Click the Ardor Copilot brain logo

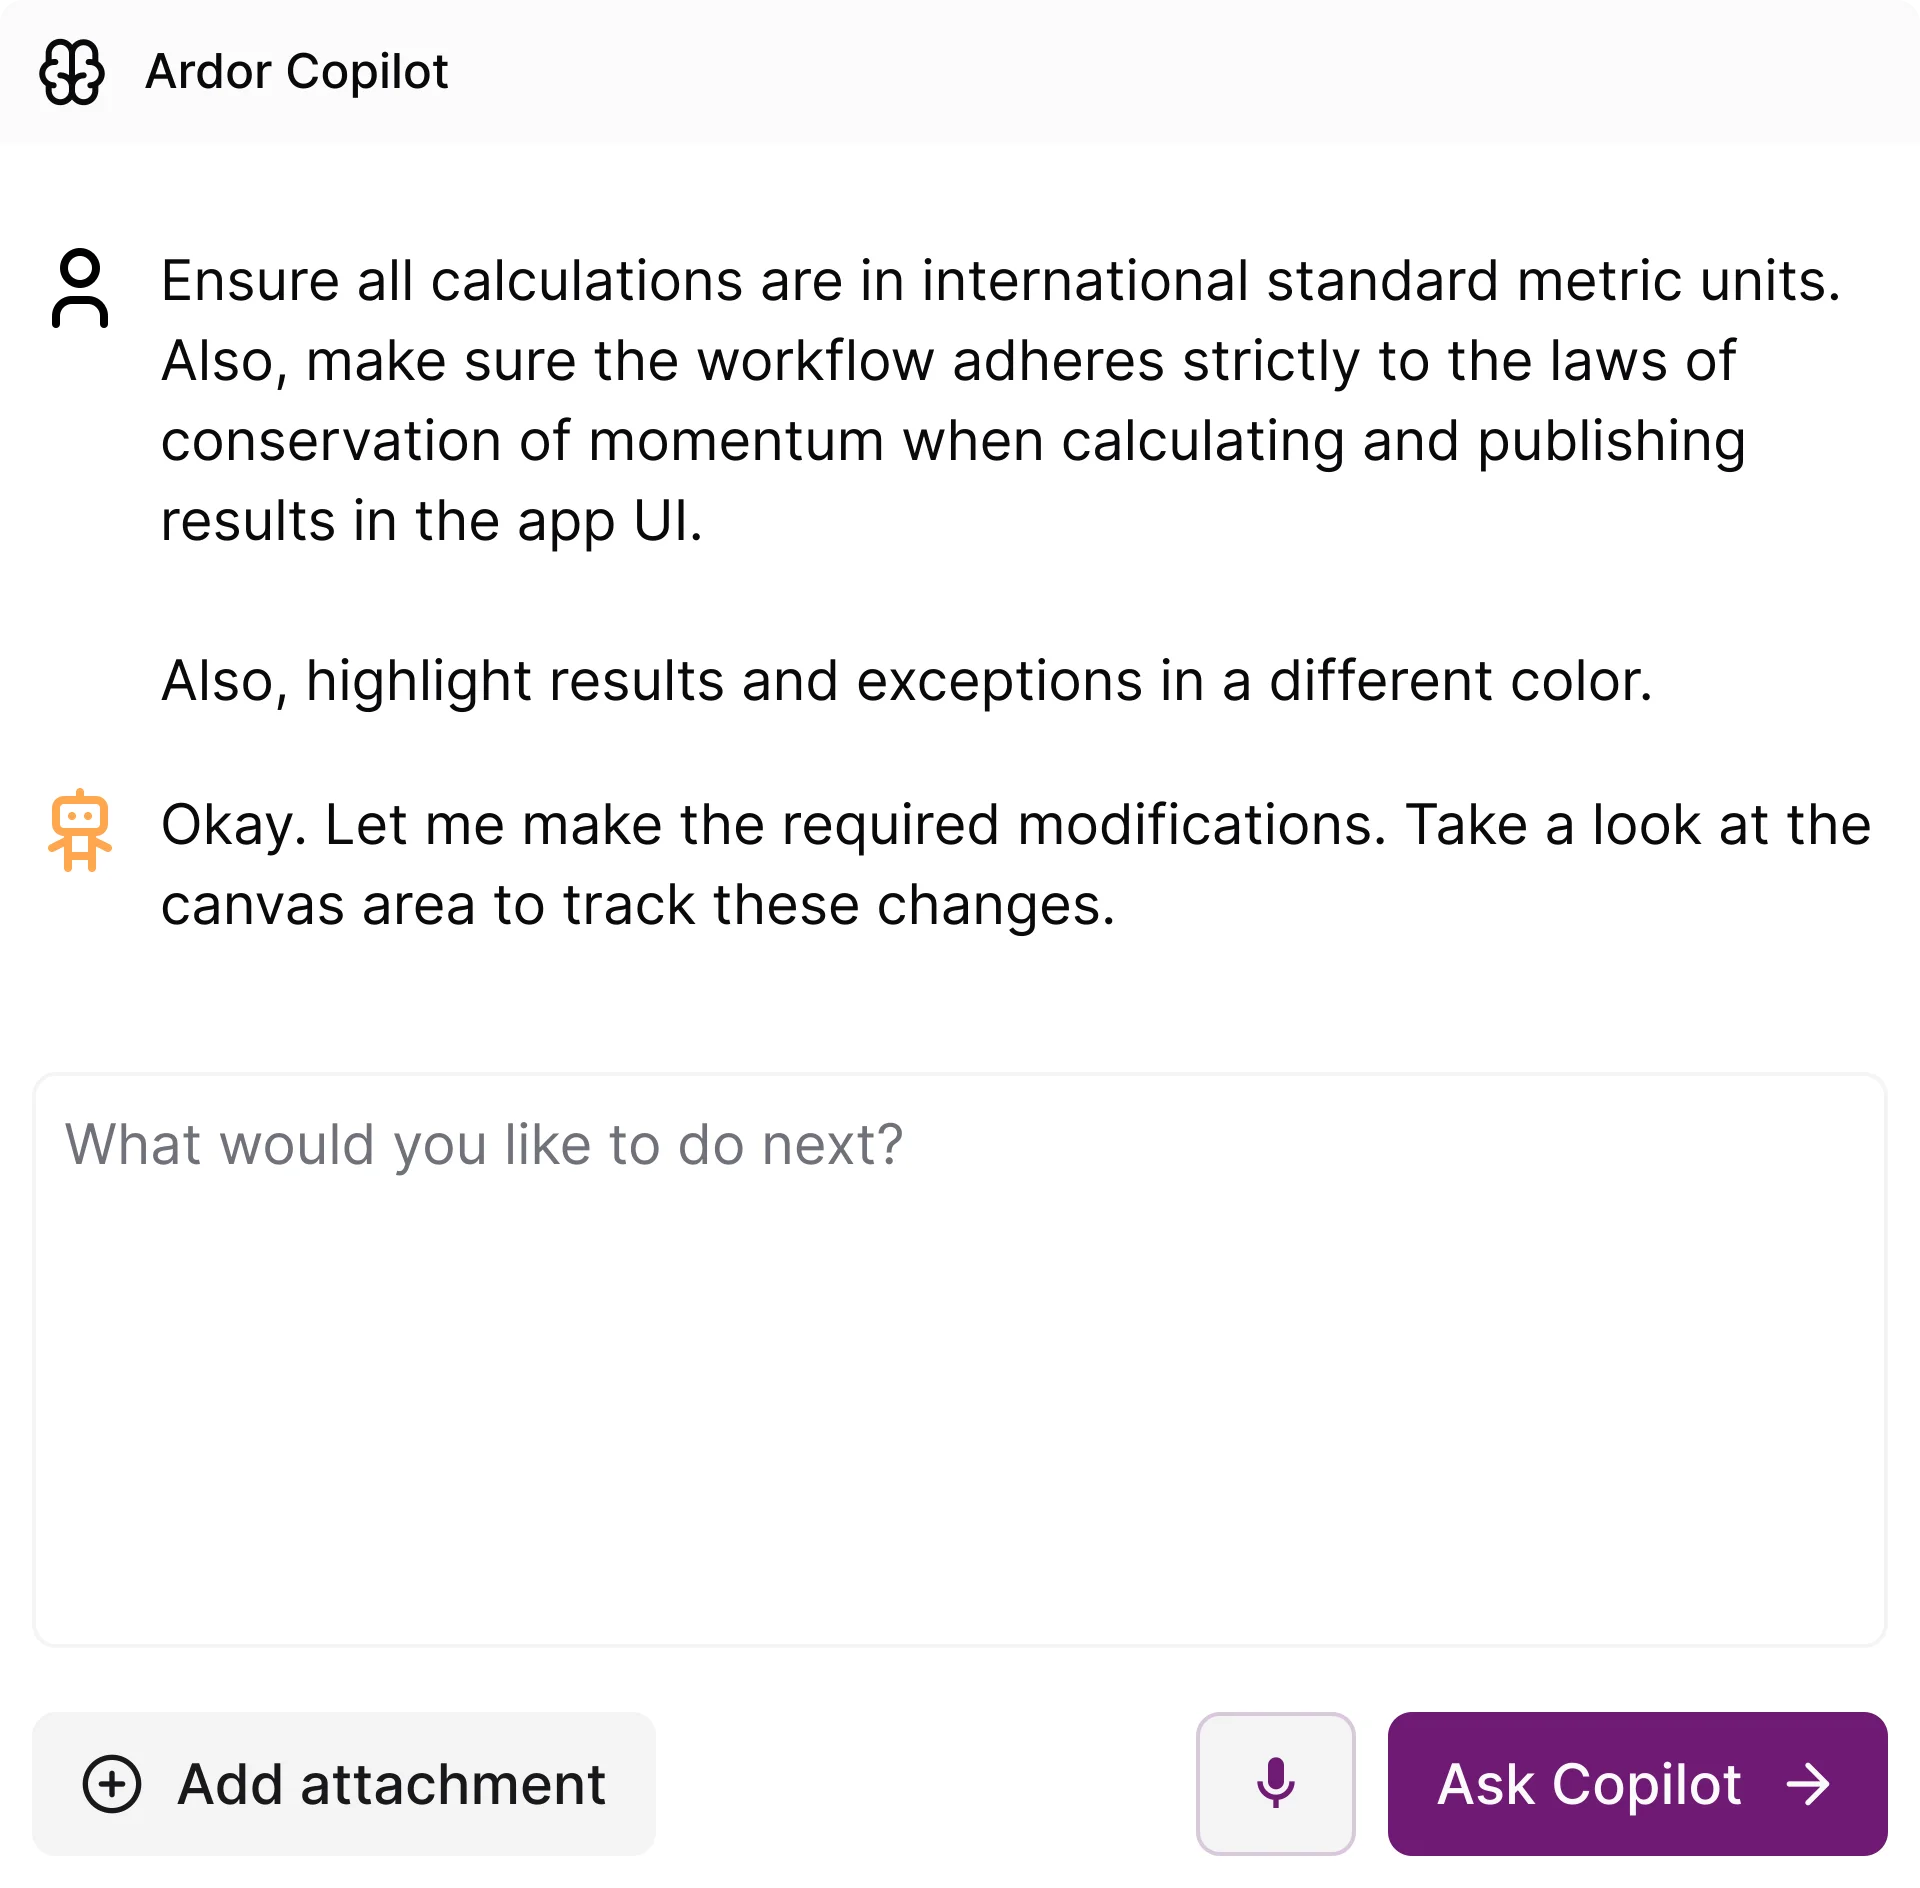coord(72,72)
